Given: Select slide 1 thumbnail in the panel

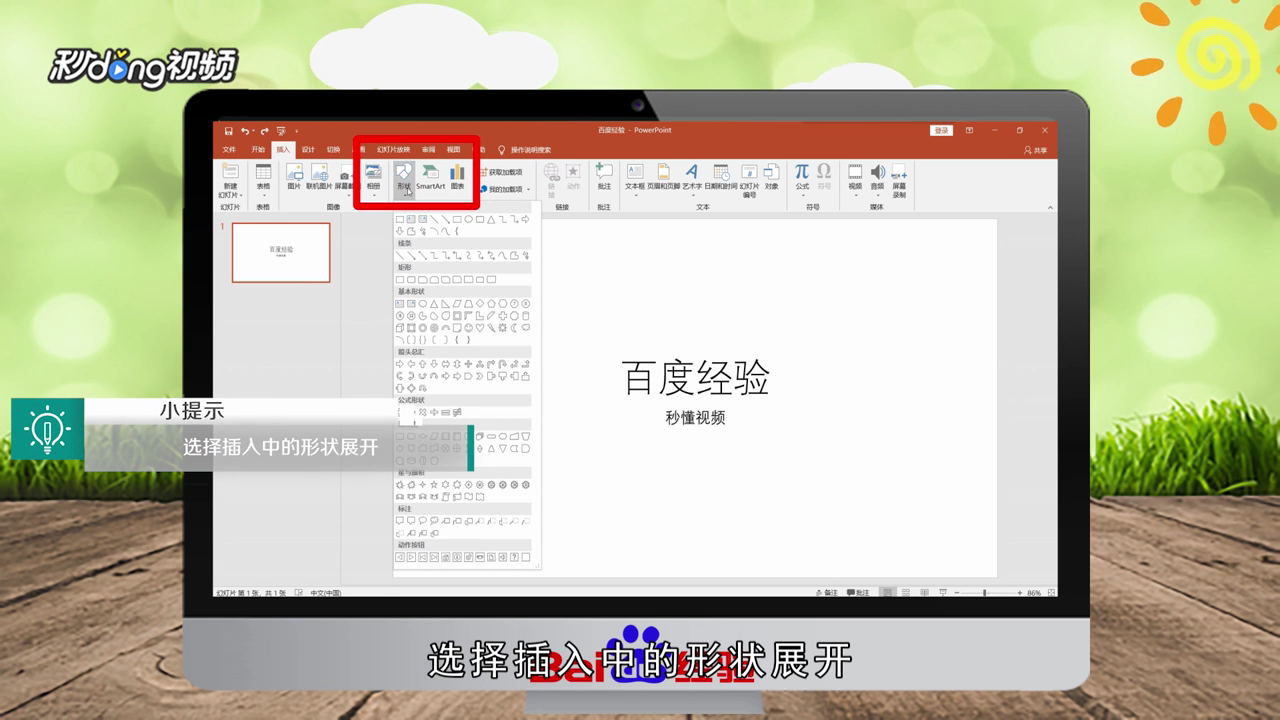Looking at the screenshot, I should click(x=281, y=252).
